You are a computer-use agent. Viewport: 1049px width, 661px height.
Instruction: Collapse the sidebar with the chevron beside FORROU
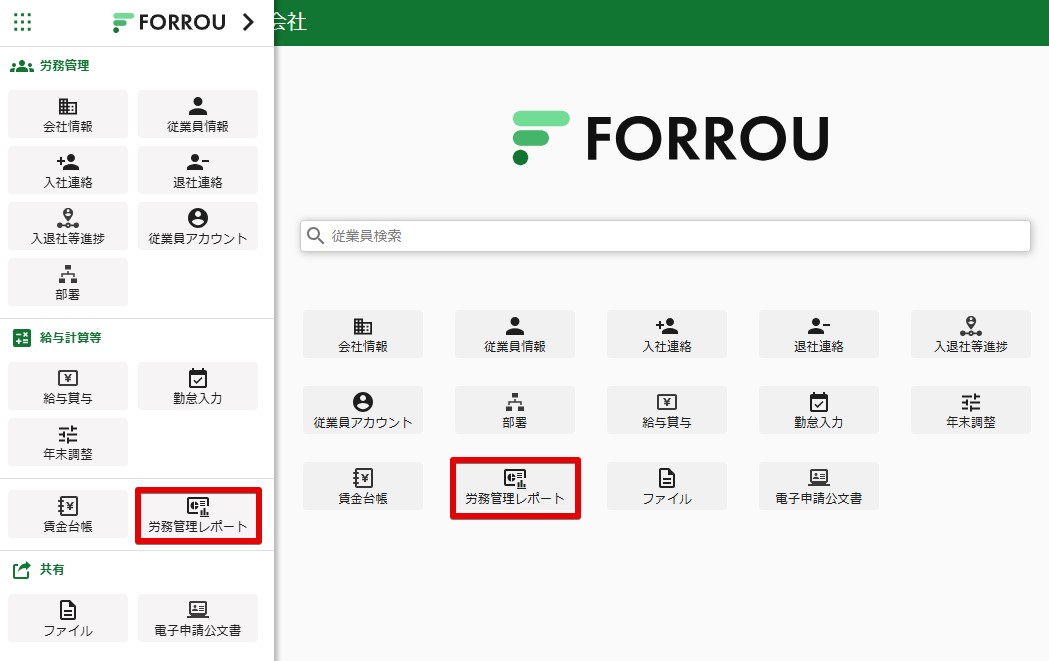(x=249, y=22)
